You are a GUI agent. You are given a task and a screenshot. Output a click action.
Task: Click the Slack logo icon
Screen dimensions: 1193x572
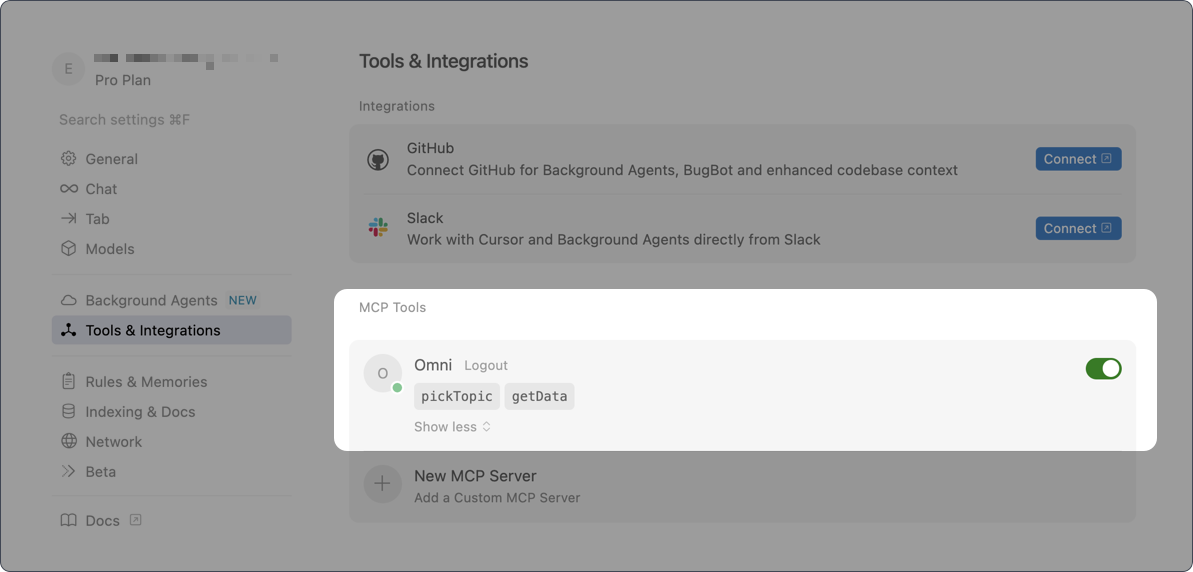[378, 228]
